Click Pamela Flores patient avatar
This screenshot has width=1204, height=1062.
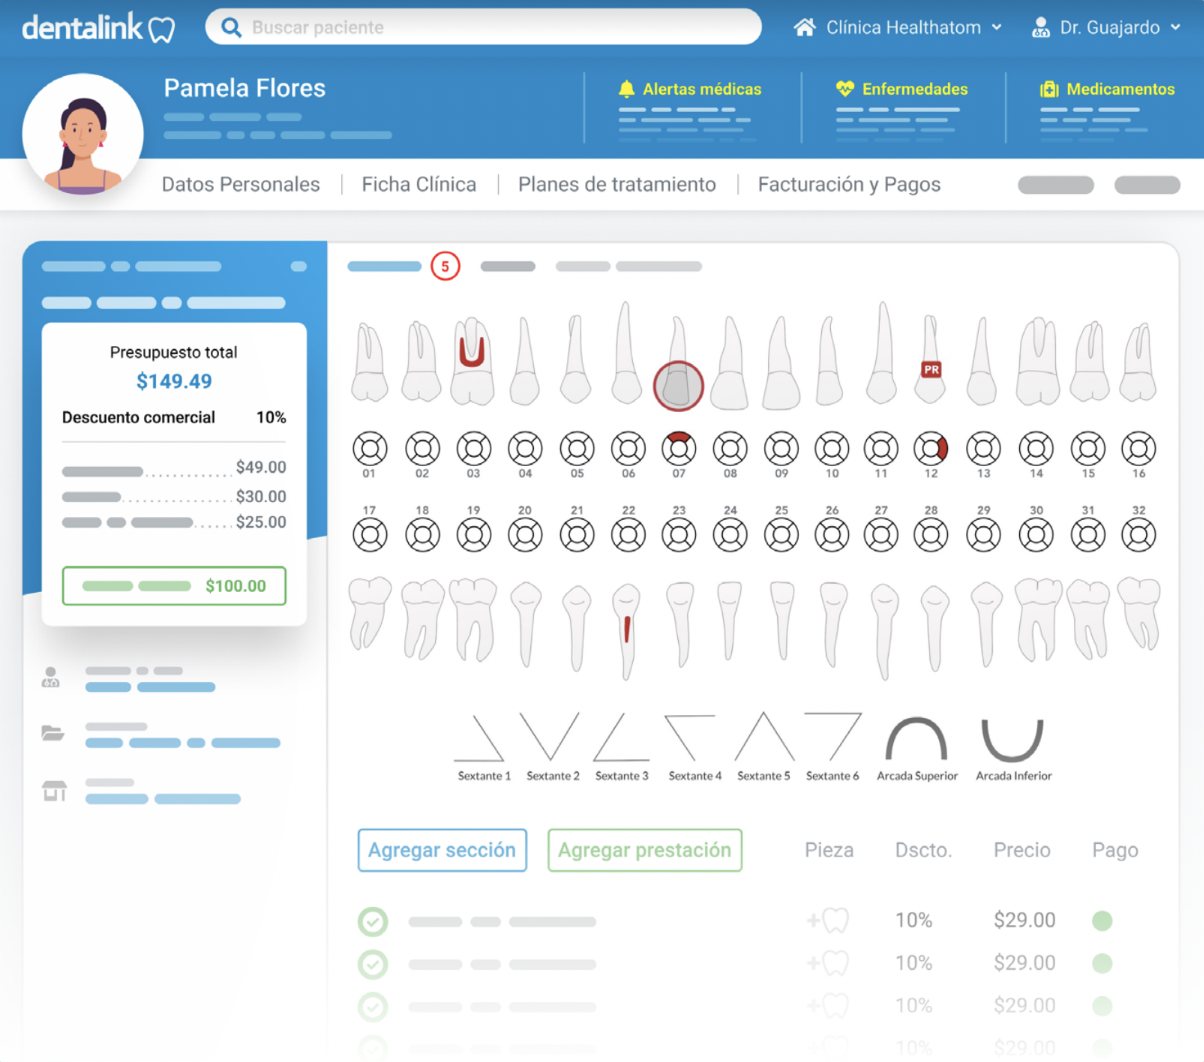click(x=83, y=134)
